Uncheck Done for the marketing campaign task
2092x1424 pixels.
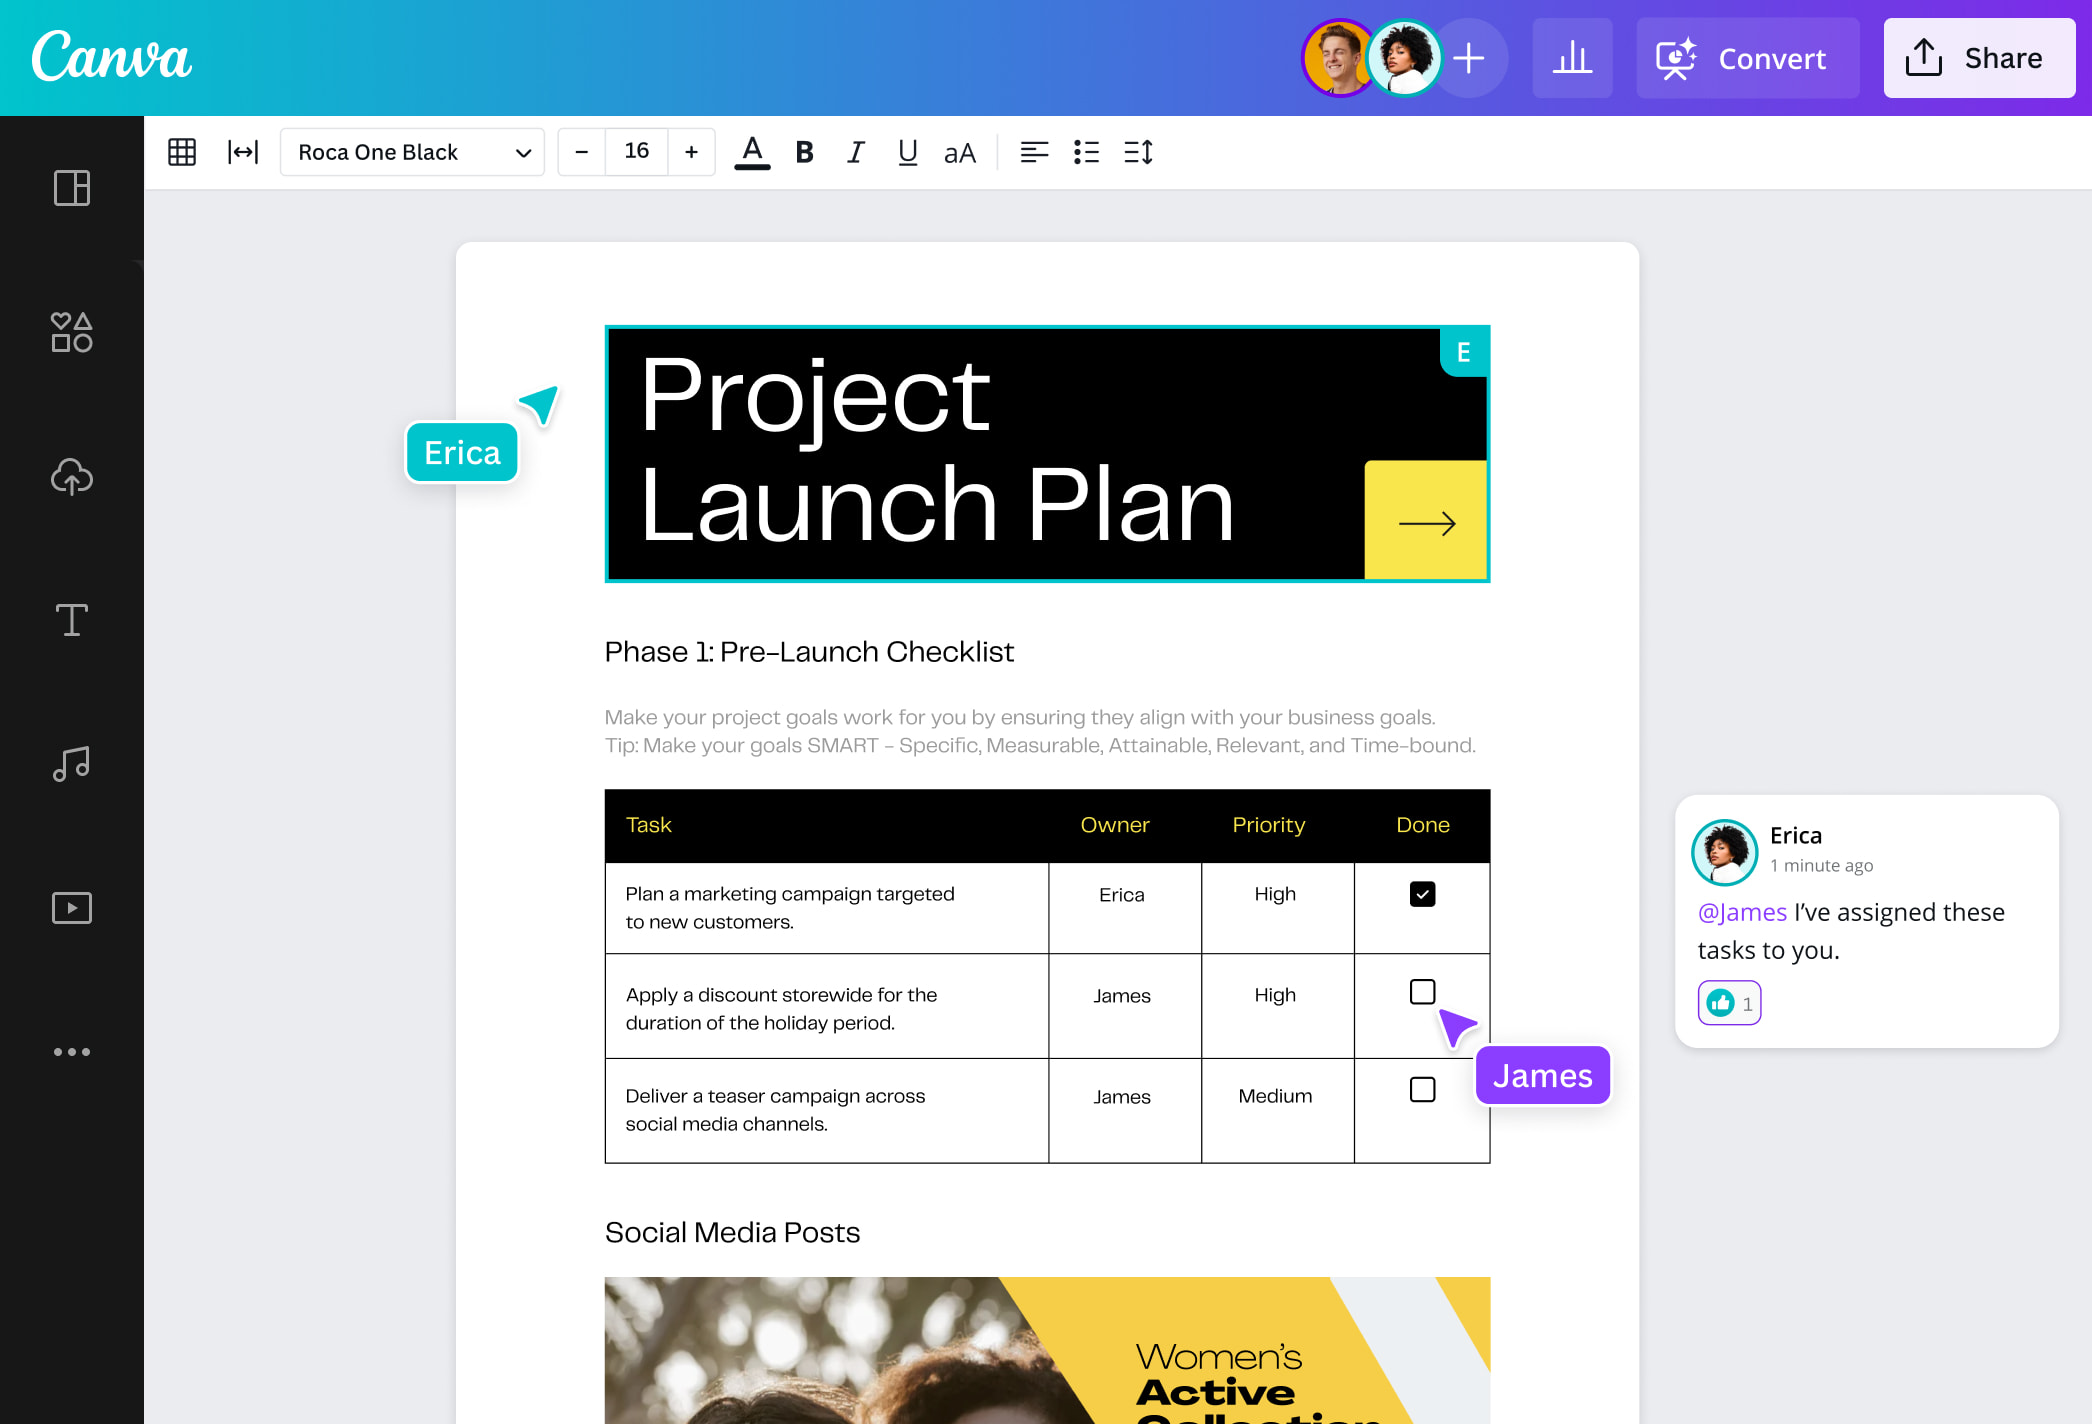(x=1421, y=894)
